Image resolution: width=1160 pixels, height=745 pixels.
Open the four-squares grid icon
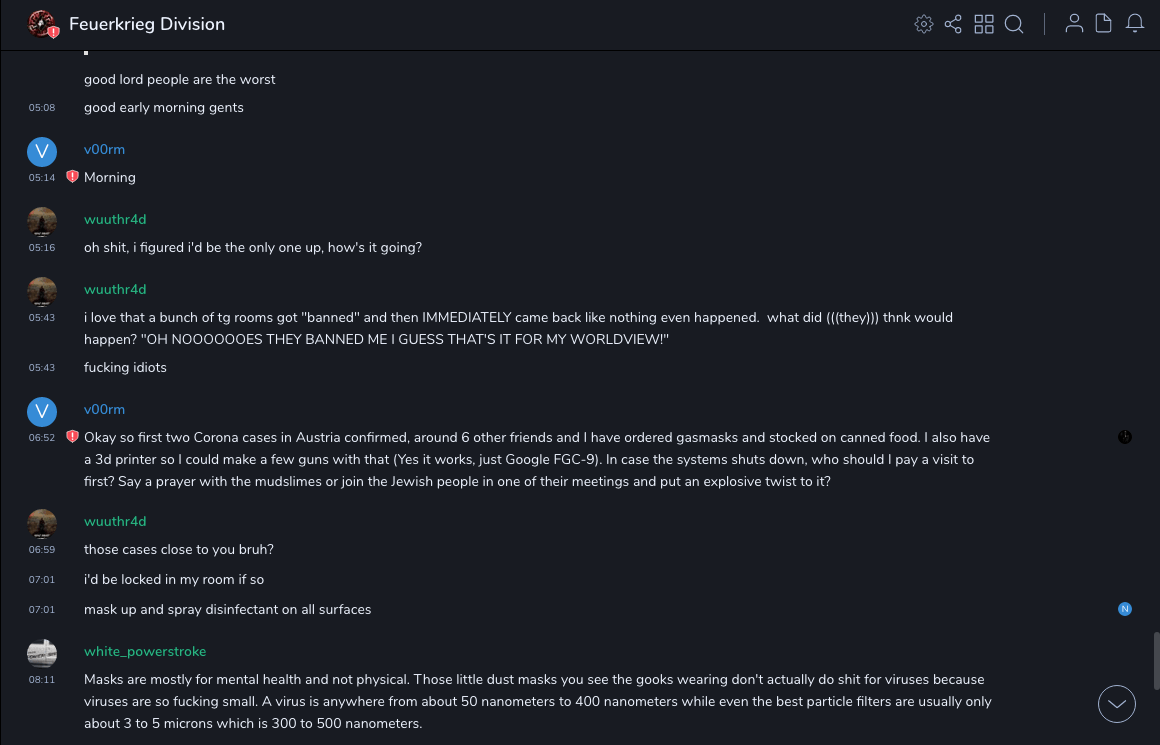984,24
